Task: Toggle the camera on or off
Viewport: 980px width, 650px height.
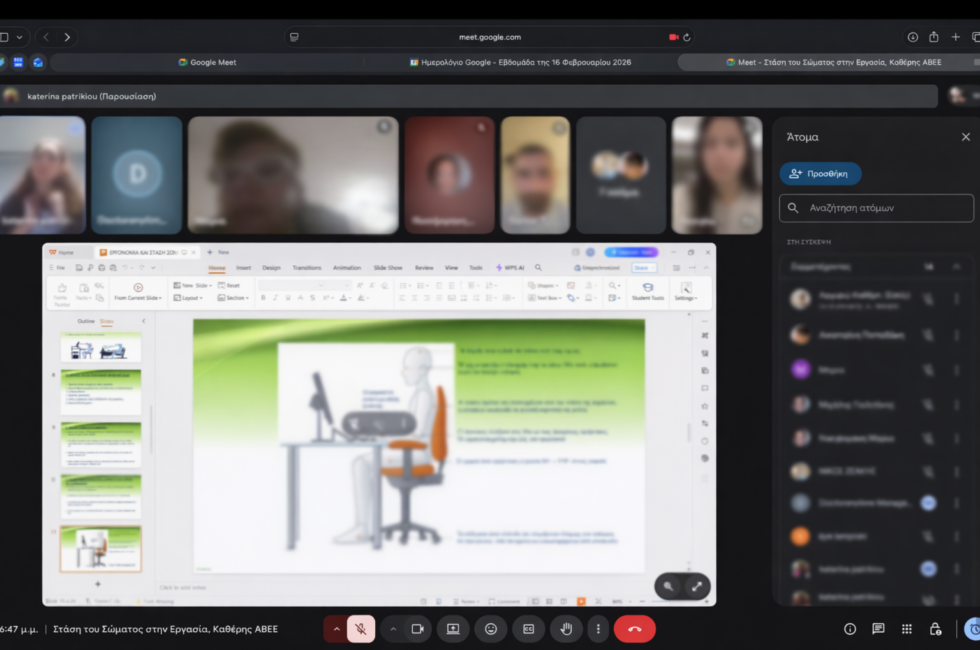Action: pos(418,629)
